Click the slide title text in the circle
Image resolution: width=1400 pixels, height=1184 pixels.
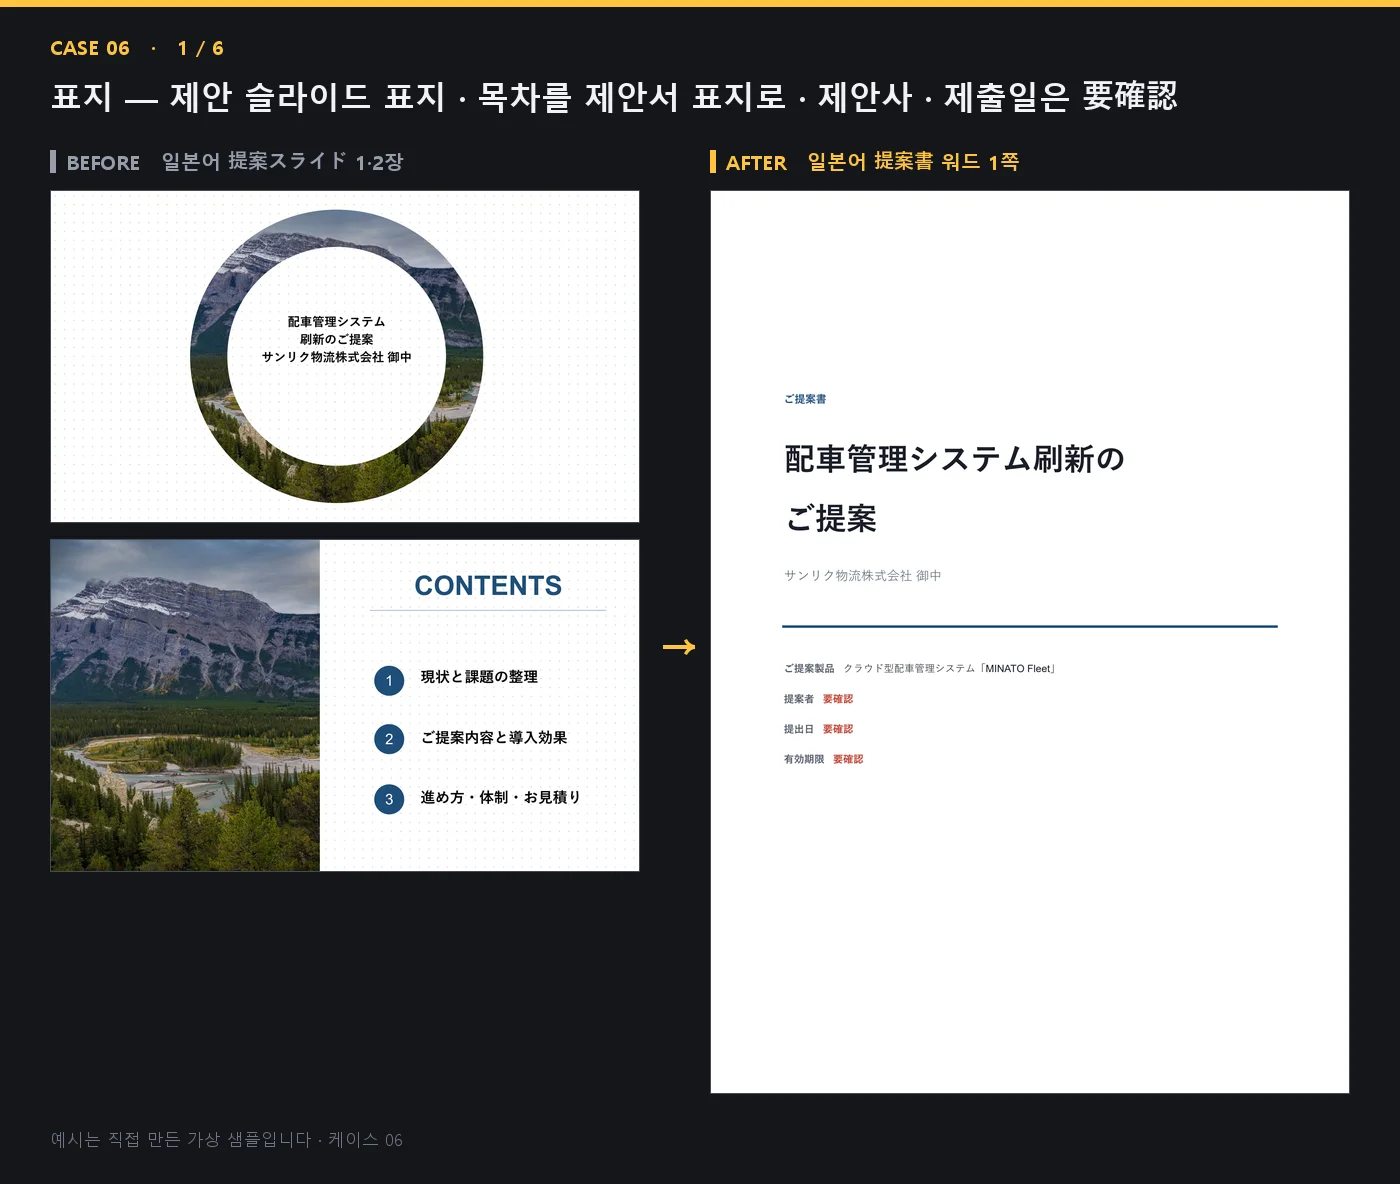pos(337,339)
